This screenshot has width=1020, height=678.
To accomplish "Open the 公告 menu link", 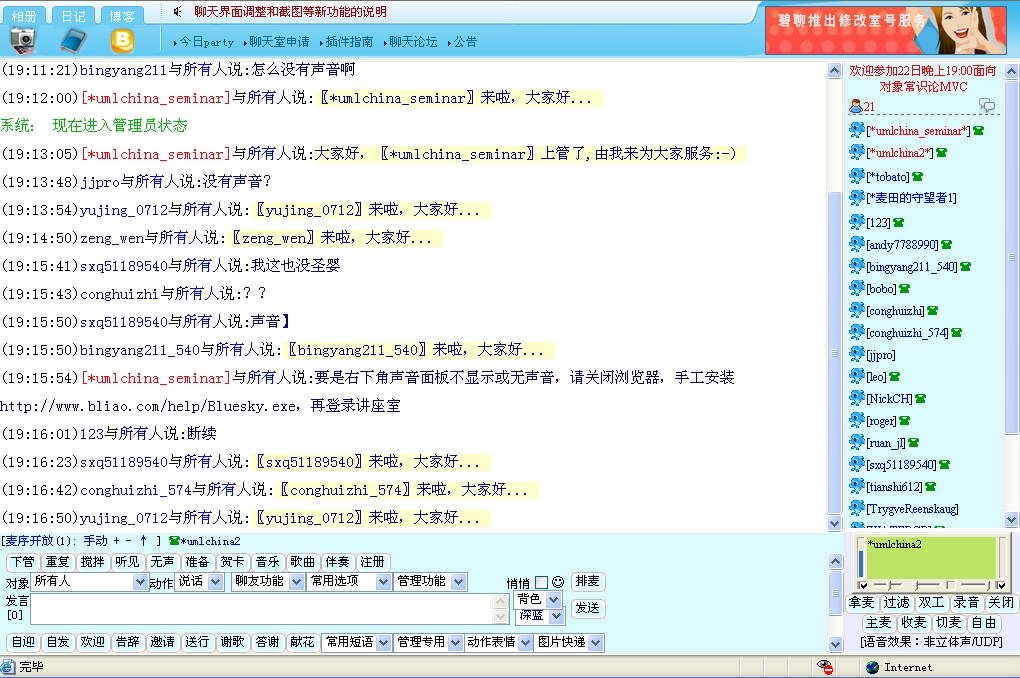I will (465, 42).
